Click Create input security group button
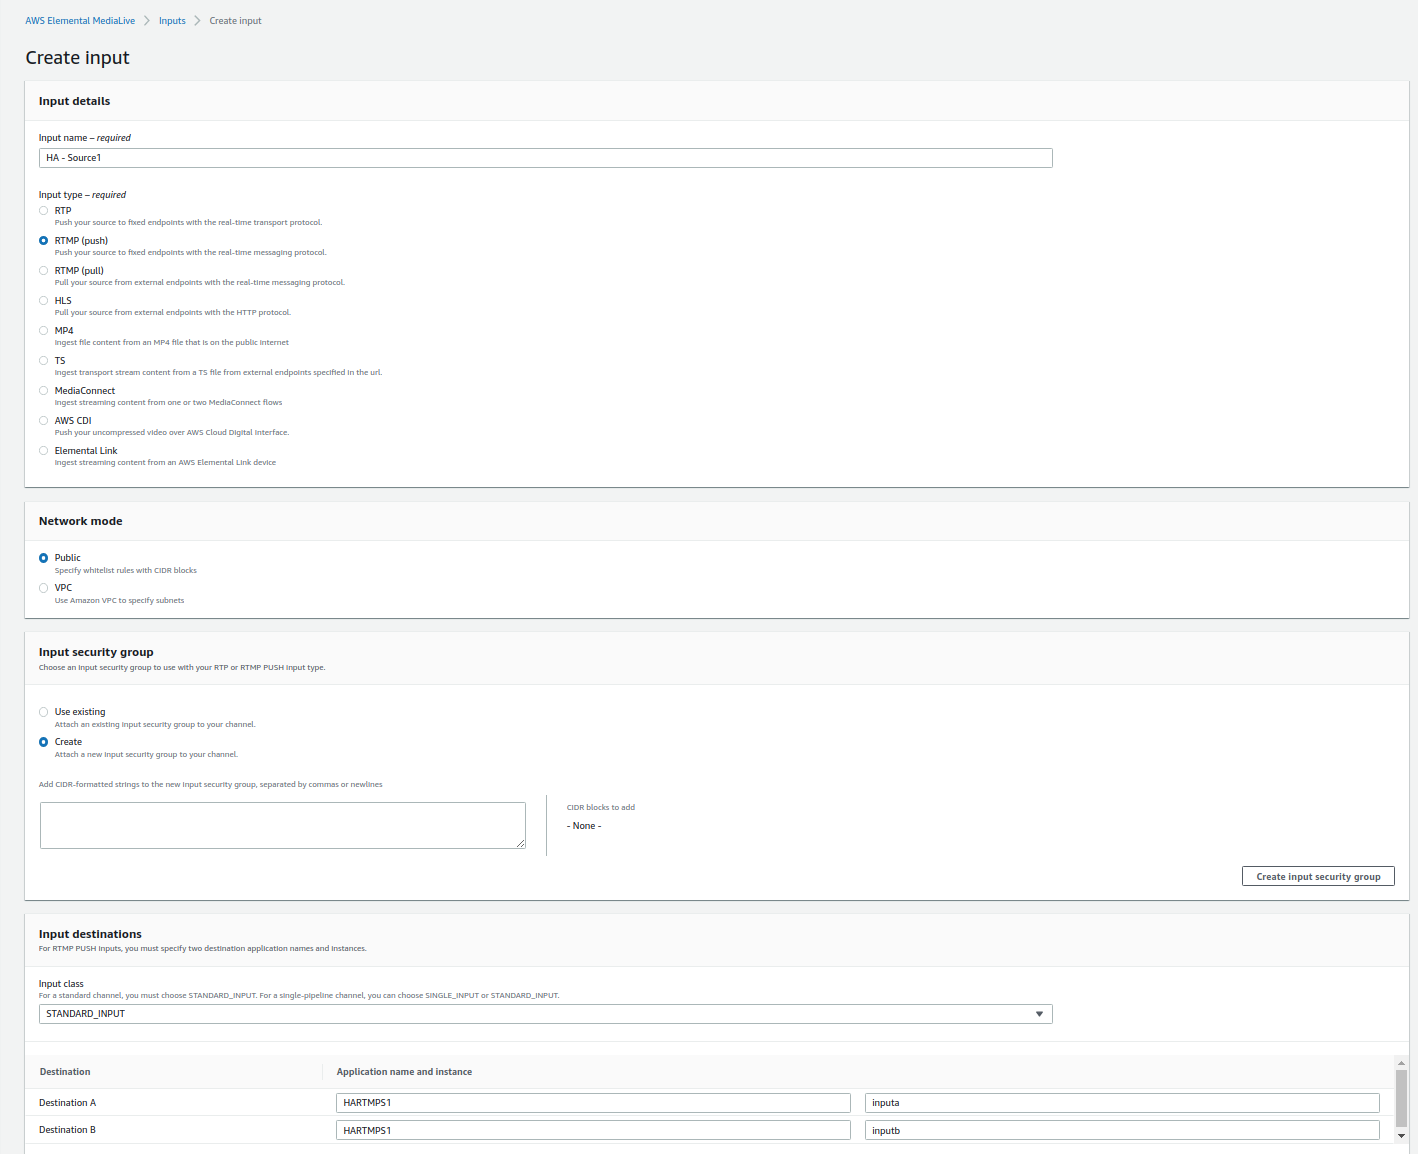 coord(1318,877)
